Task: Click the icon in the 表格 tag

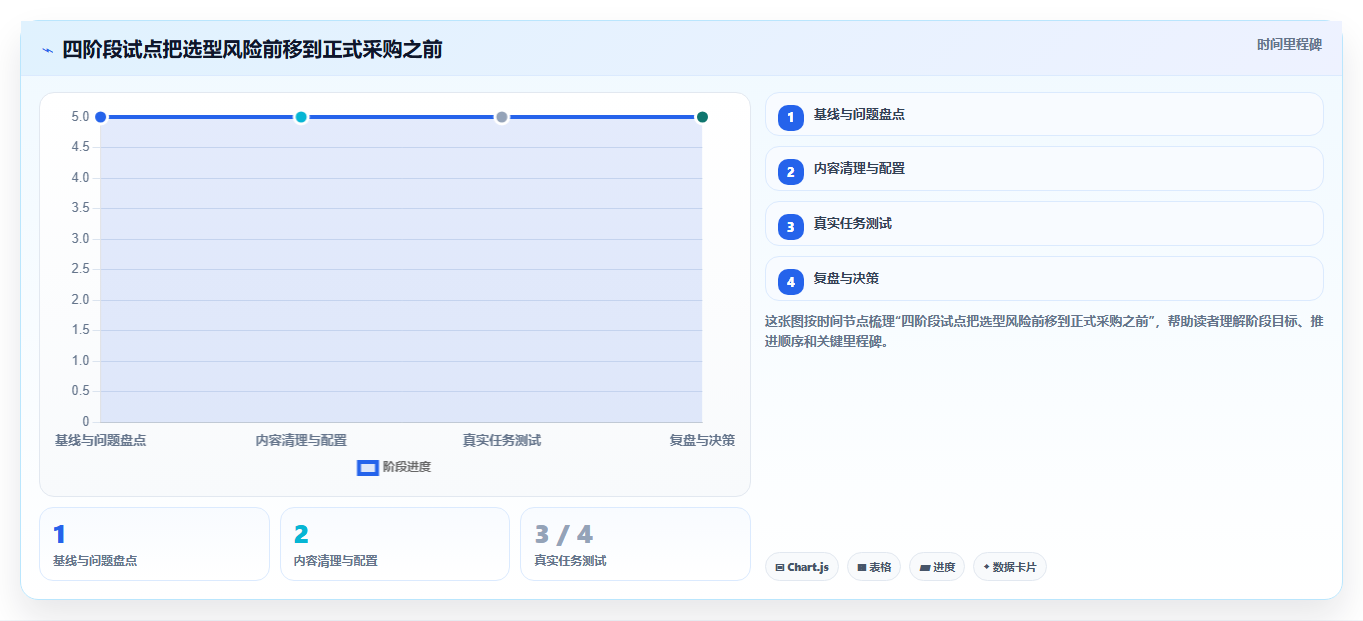Action: tap(861, 567)
